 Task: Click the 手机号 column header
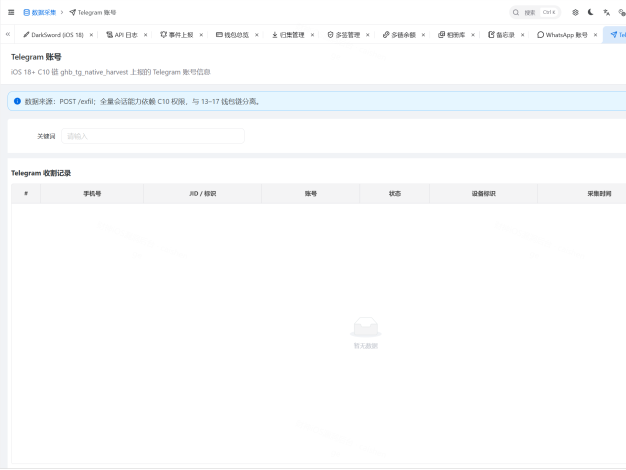click(x=92, y=194)
